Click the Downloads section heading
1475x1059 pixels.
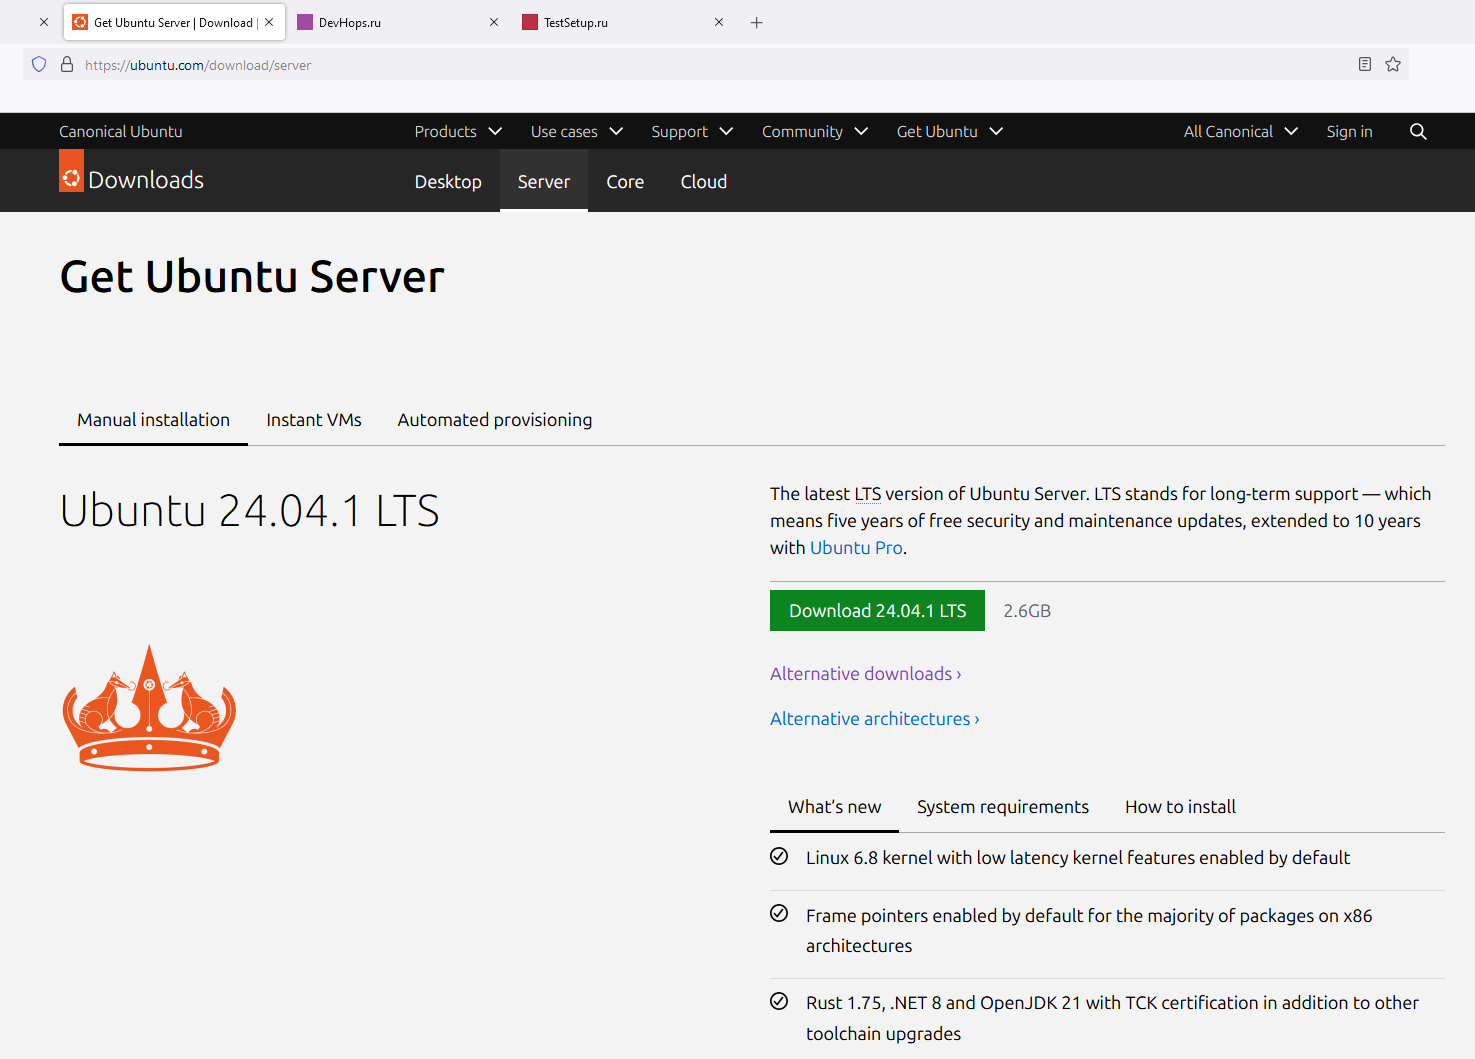(x=146, y=180)
